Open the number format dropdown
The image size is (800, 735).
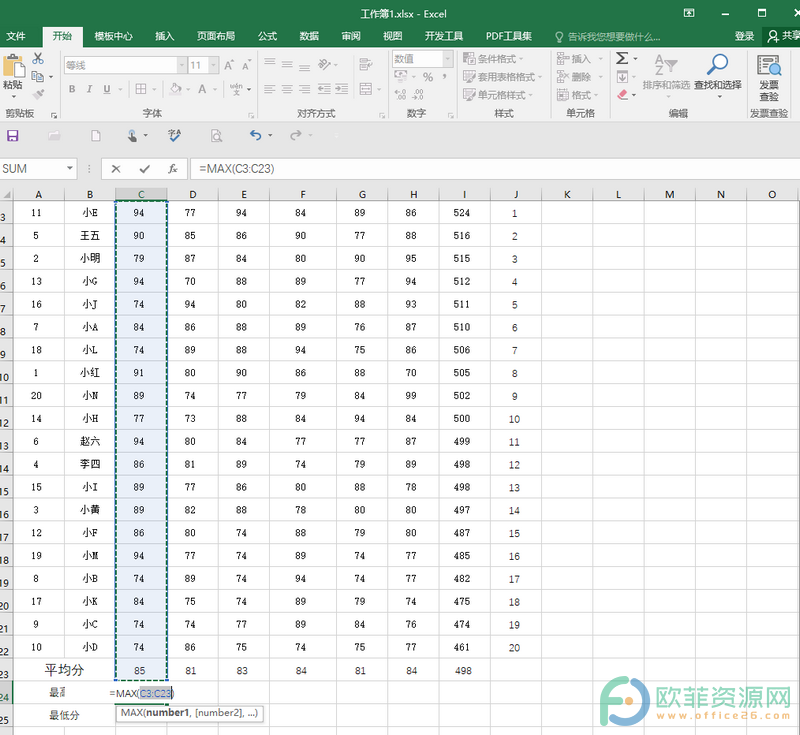point(447,59)
